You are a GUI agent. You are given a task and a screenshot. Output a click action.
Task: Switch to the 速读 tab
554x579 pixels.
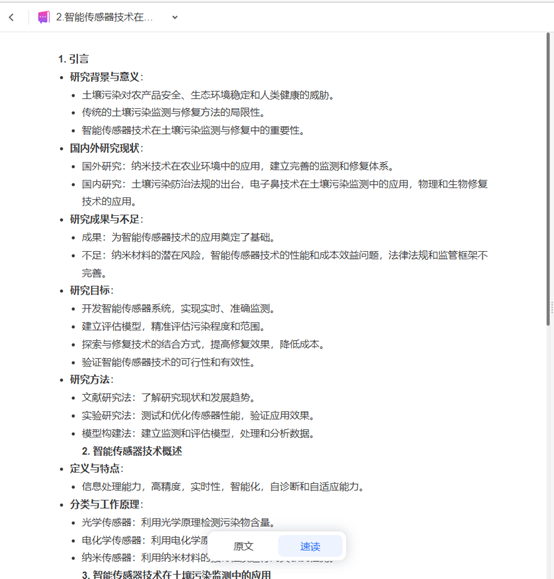coord(310,546)
